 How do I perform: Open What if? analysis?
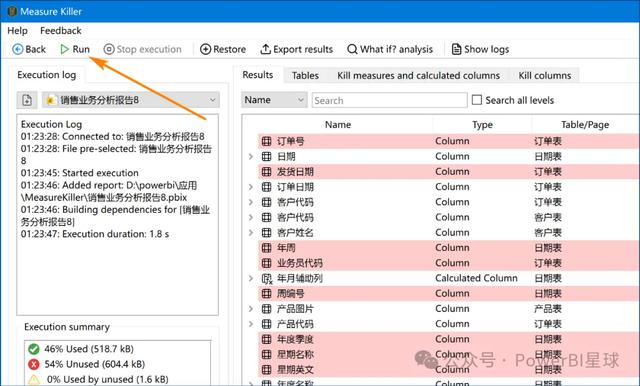tap(390, 49)
